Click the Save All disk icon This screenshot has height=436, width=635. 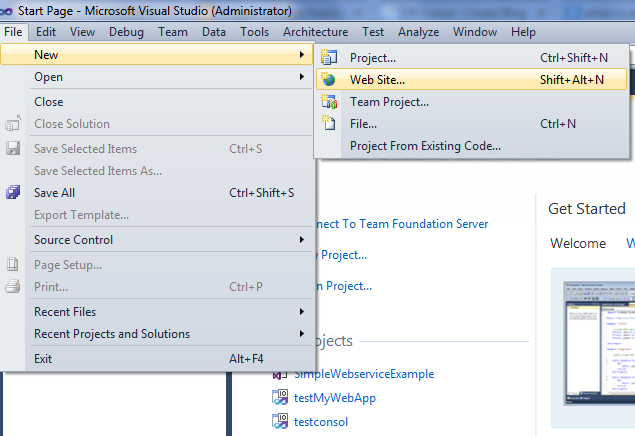point(13,193)
